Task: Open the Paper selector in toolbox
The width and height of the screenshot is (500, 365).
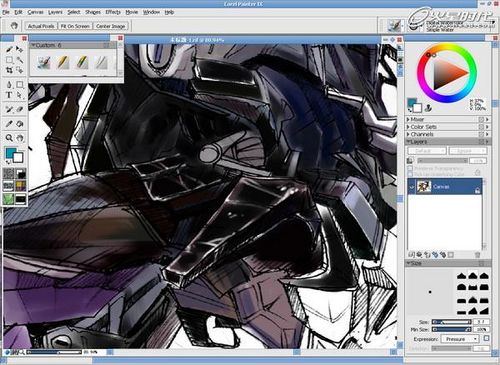Action: click(8, 173)
